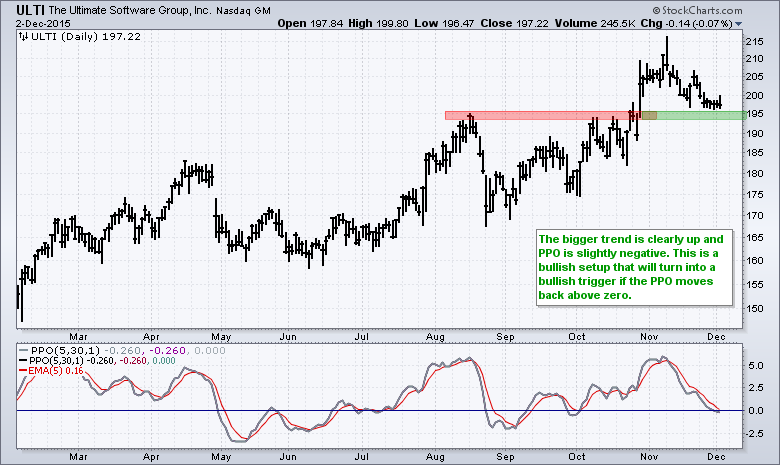Click the 2-Dec-2015 date label
The width and height of the screenshot is (780, 465).
coord(35,22)
